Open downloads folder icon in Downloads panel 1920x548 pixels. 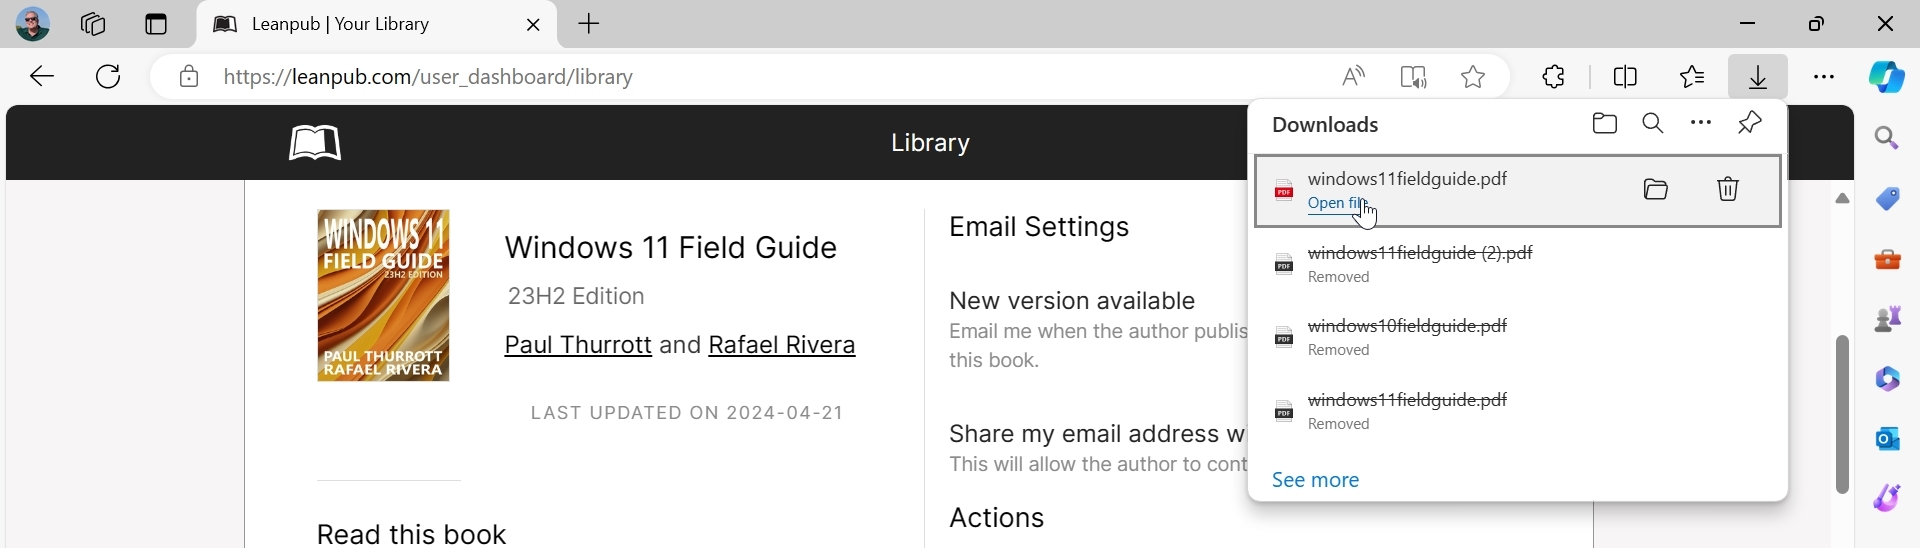click(1605, 124)
